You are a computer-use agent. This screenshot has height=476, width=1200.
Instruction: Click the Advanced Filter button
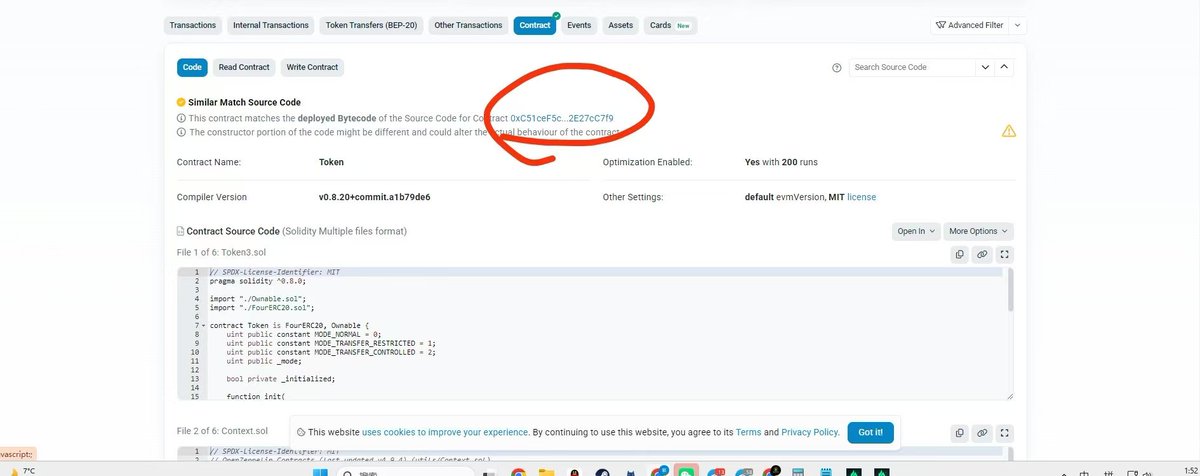click(971, 25)
